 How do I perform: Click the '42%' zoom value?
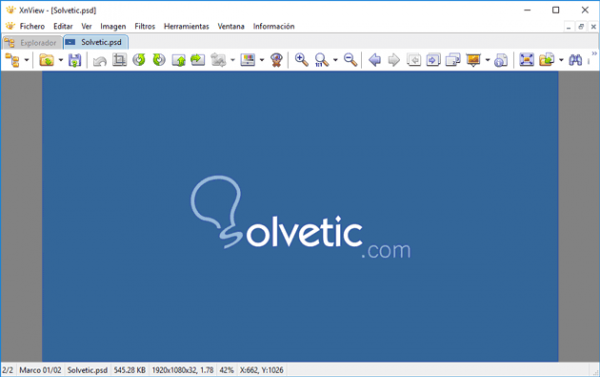click(227, 370)
